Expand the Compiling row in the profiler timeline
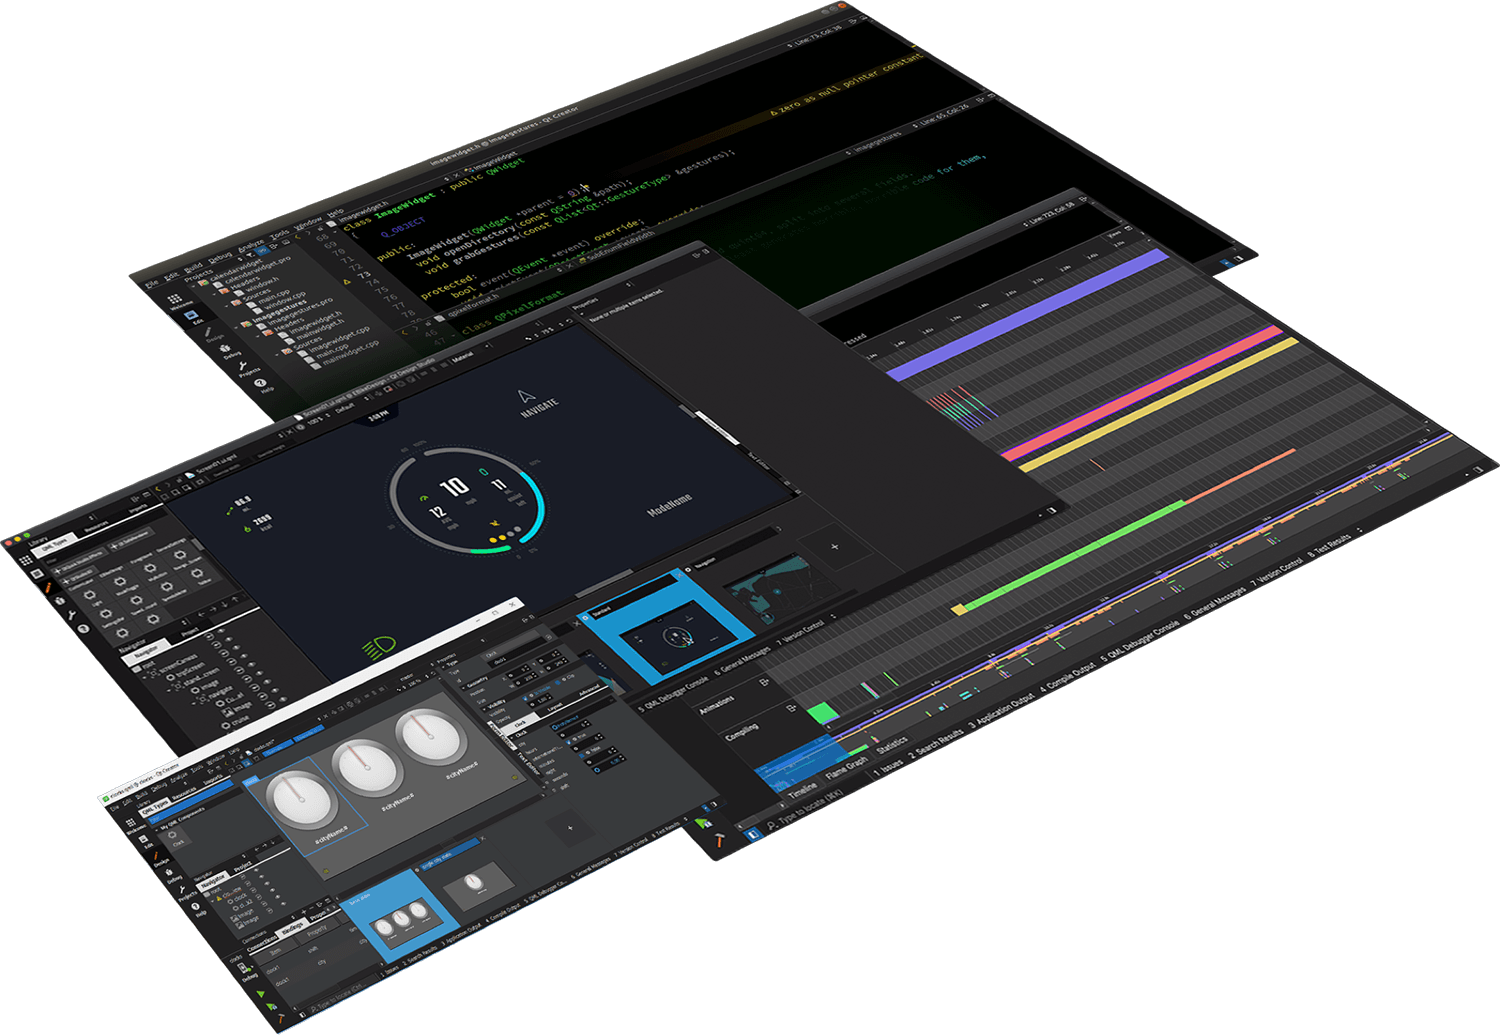The height and width of the screenshot is (1035, 1500). coord(791,708)
